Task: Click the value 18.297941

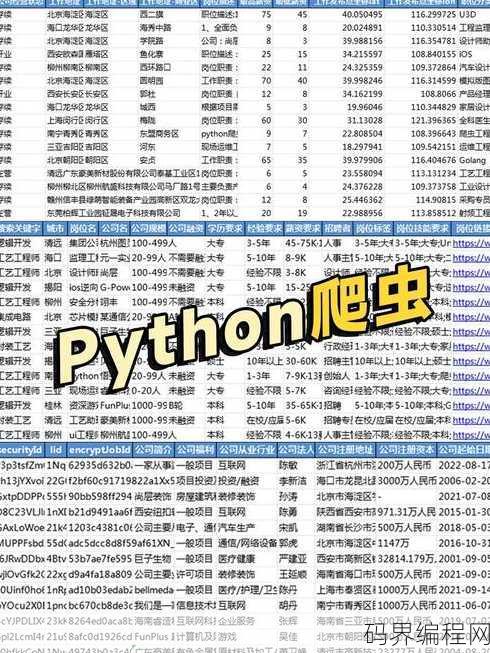Action: [x=362, y=147]
